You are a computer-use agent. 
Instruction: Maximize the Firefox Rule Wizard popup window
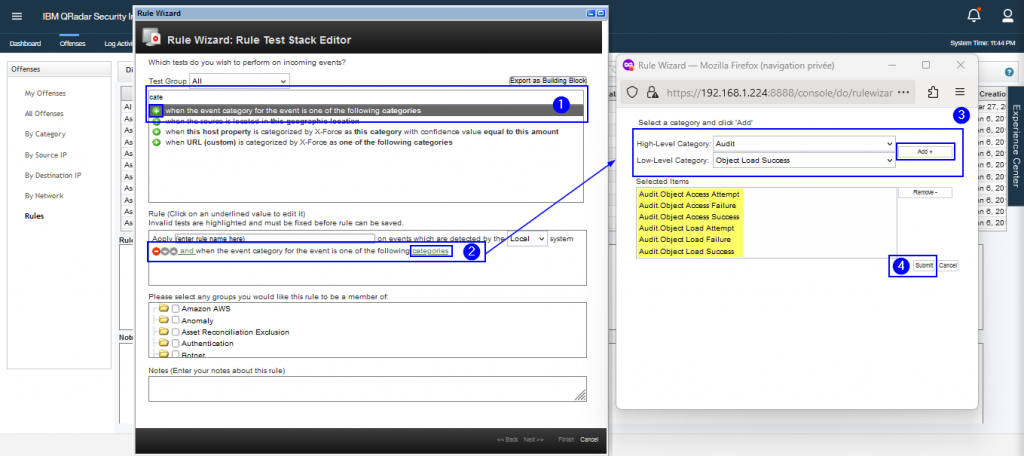(x=925, y=65)
